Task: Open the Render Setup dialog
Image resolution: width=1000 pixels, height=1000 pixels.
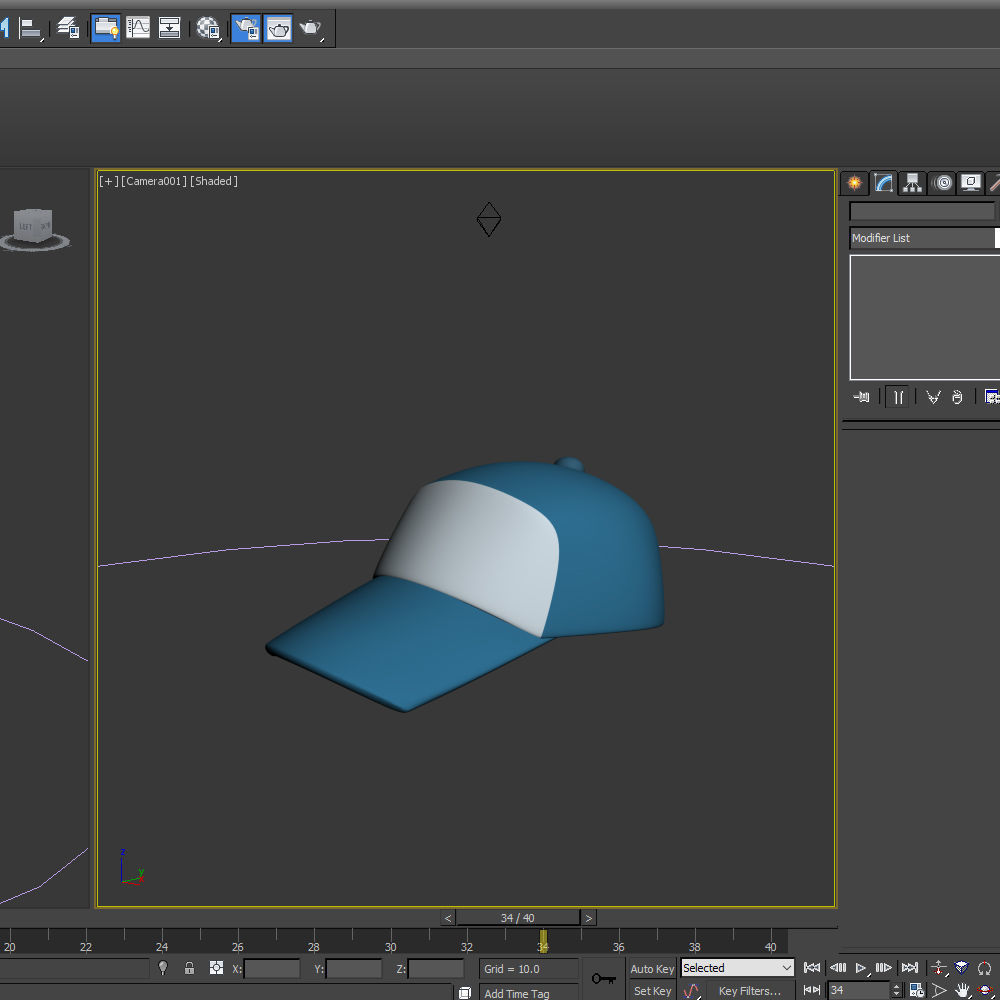Action: 246,28
